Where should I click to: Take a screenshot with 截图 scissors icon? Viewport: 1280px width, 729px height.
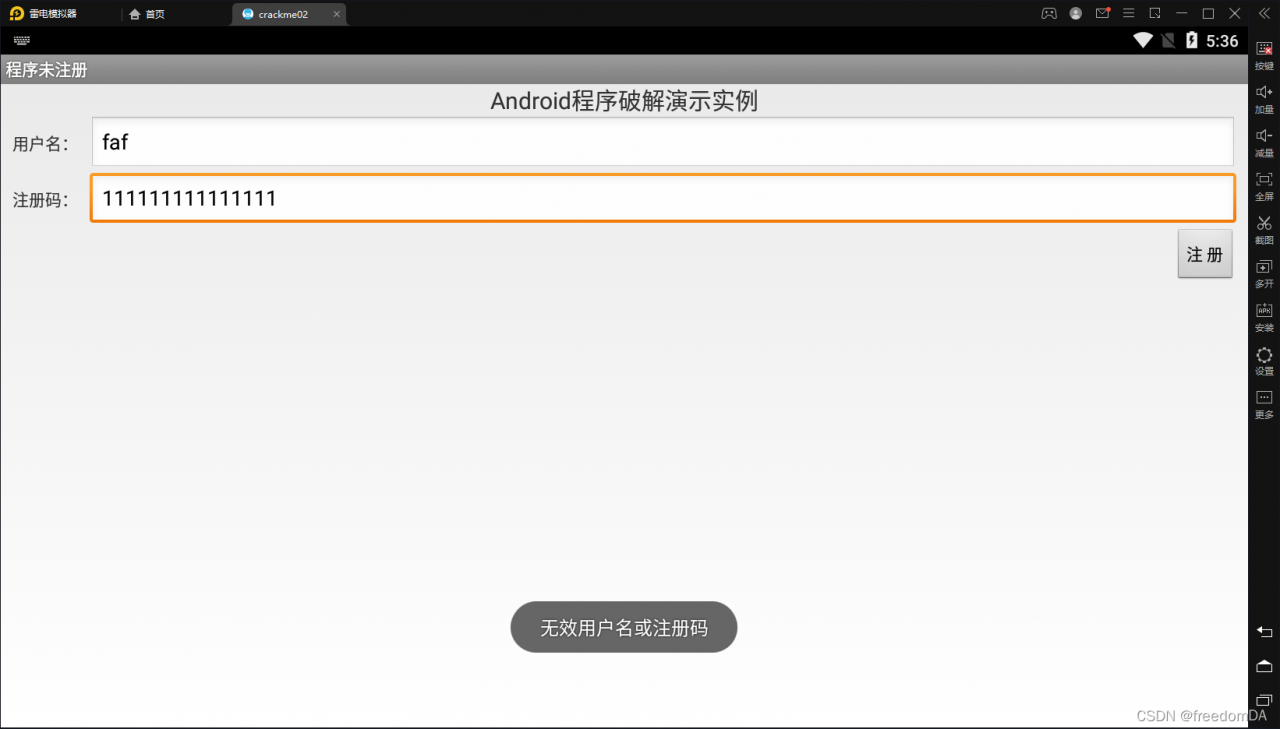1264,229
